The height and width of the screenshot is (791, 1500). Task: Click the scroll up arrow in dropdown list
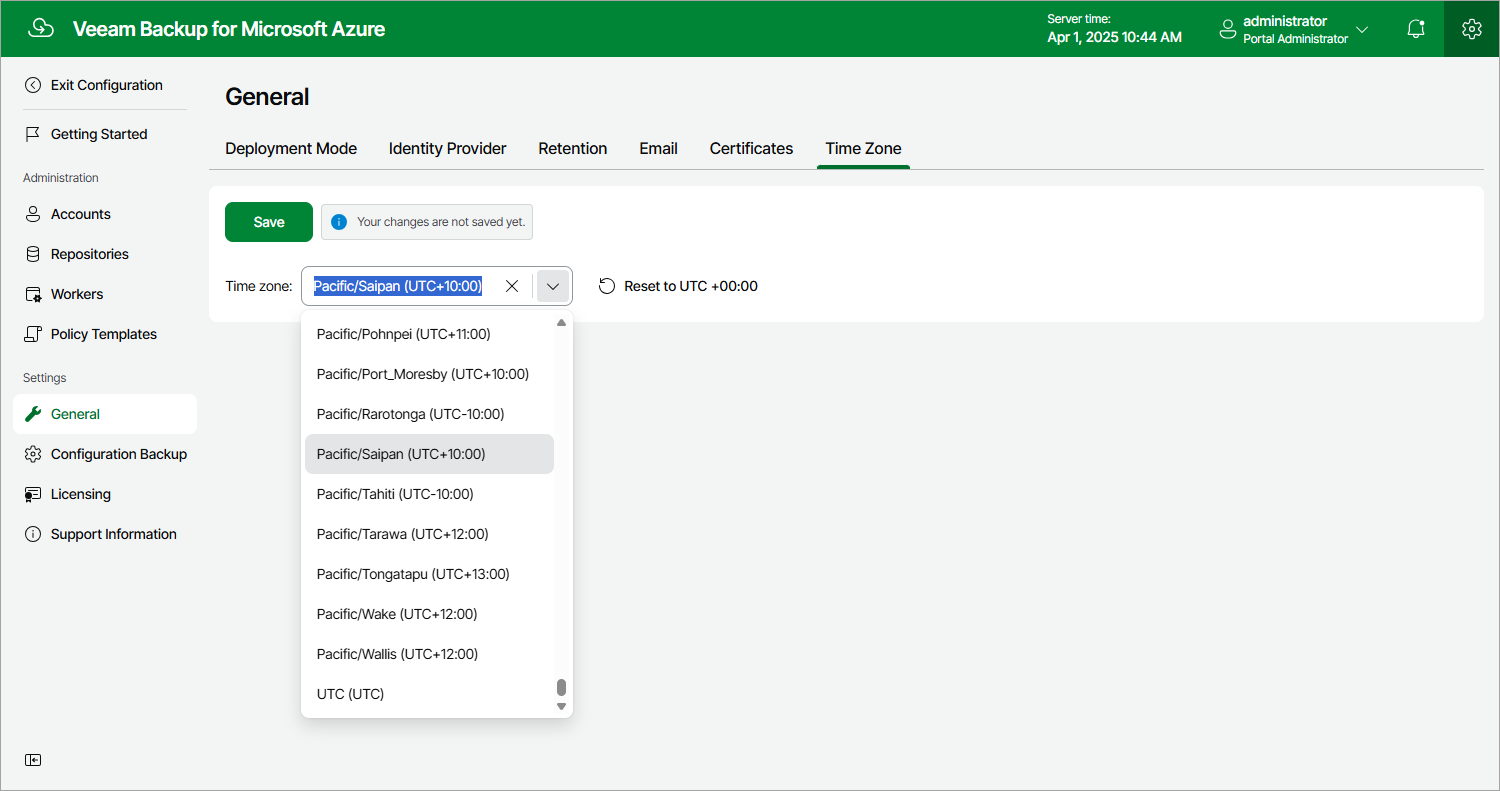point(561,322)
